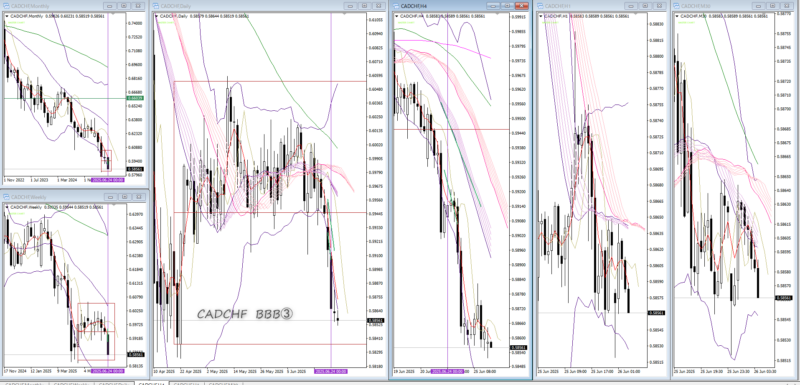Toggle one-click trading arrow on Daily chart

click(157, 16)
